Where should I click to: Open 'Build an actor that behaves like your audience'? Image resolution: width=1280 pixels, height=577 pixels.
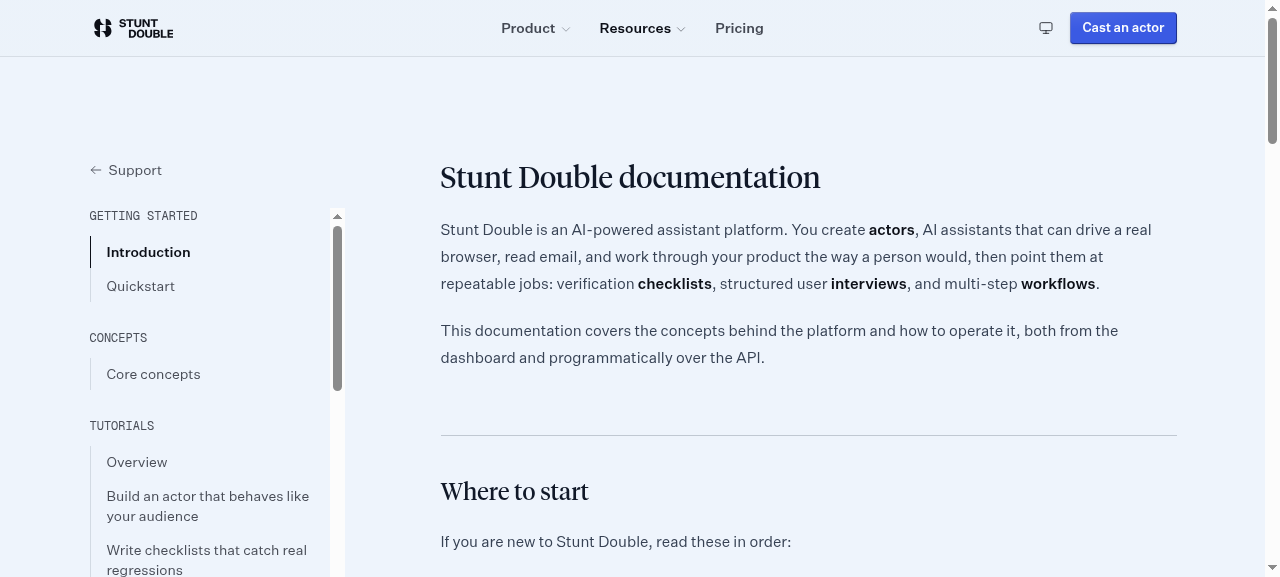(x=208, y=506)
